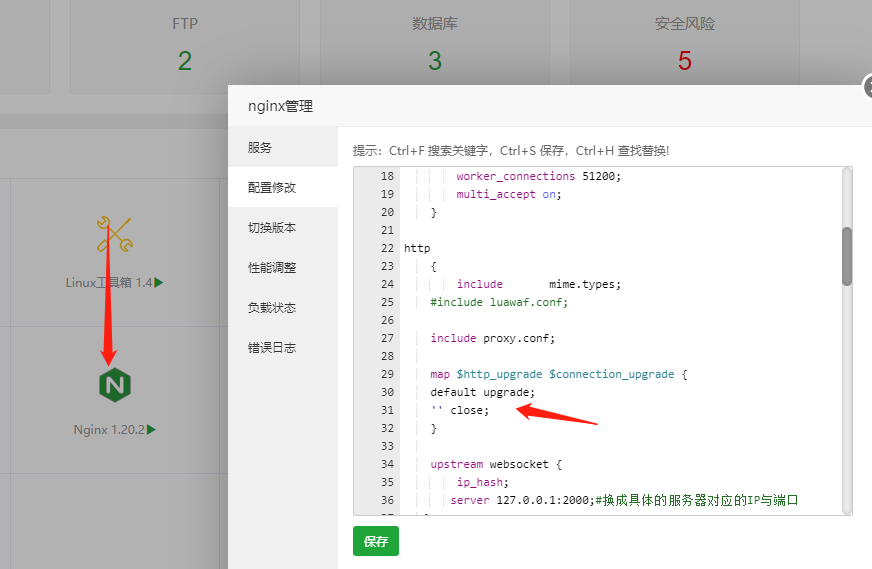
Task: Click line number 22 in gutter
Action: (x=387, y=248)
